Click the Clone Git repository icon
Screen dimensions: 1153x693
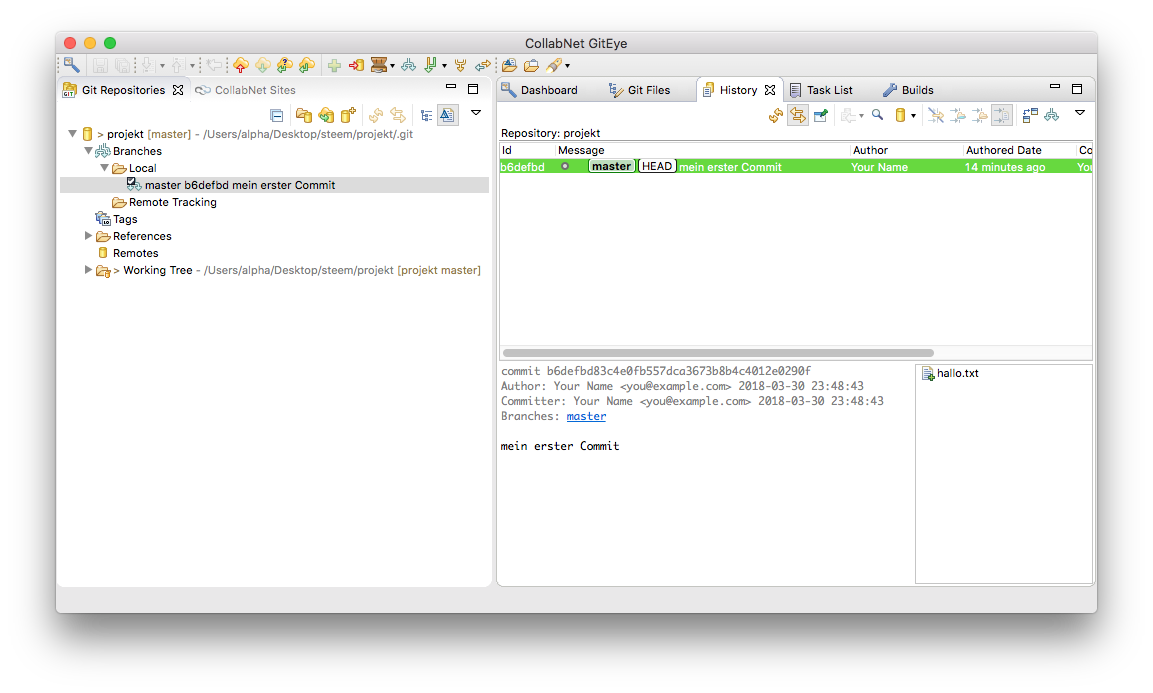[326, 115]
